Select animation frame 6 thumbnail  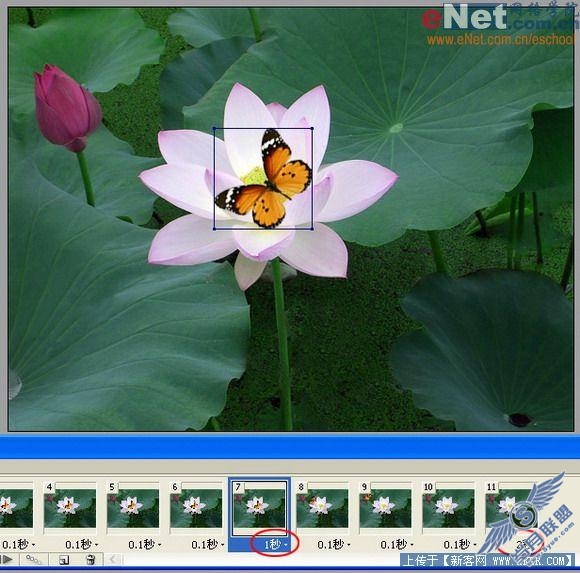coord(196,508)
